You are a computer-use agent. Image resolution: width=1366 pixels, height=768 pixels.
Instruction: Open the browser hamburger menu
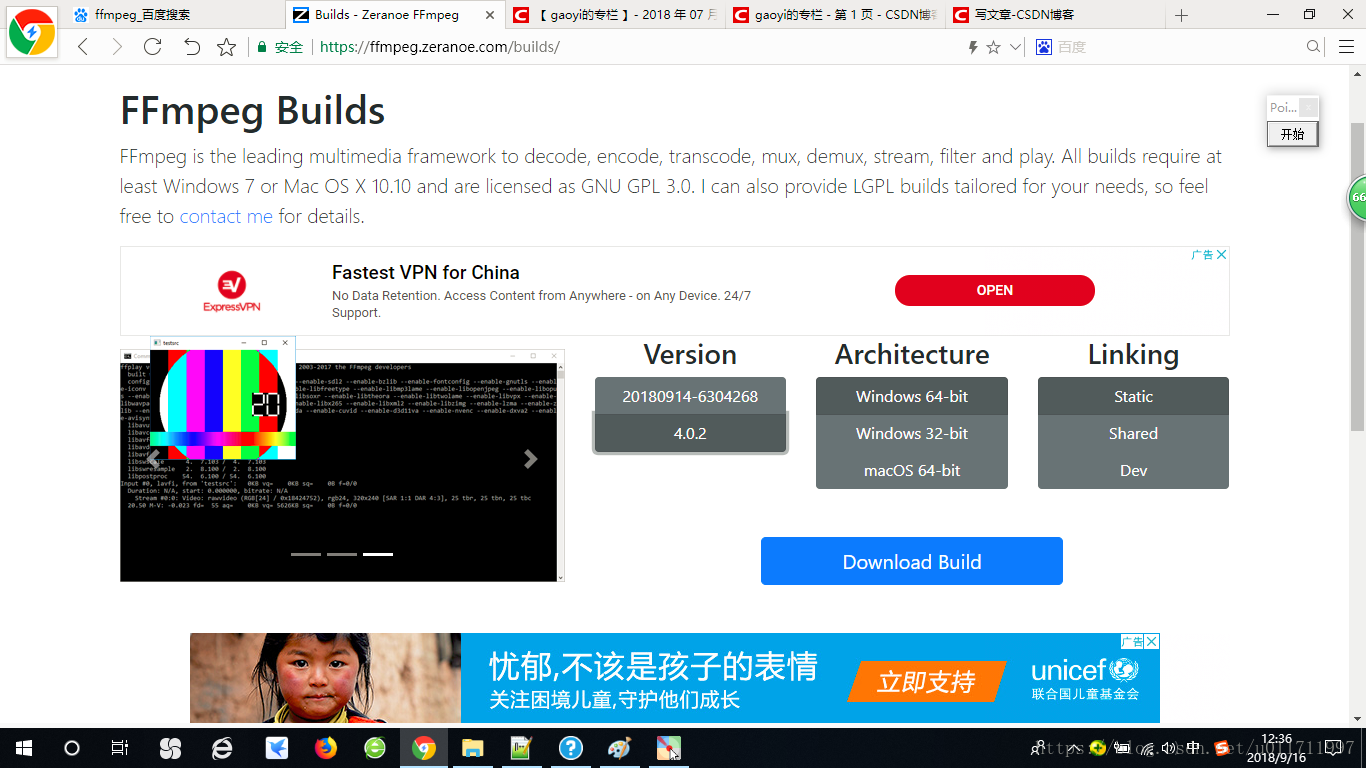[1346, 47]
